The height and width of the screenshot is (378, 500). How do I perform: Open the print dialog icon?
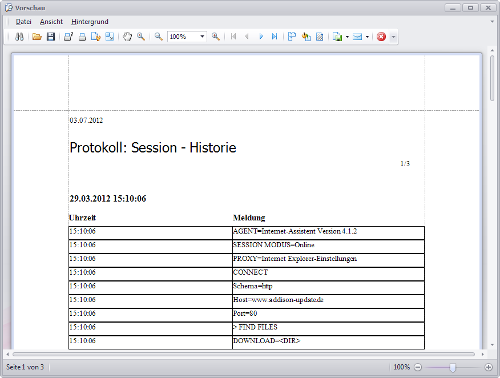[69, 37]
